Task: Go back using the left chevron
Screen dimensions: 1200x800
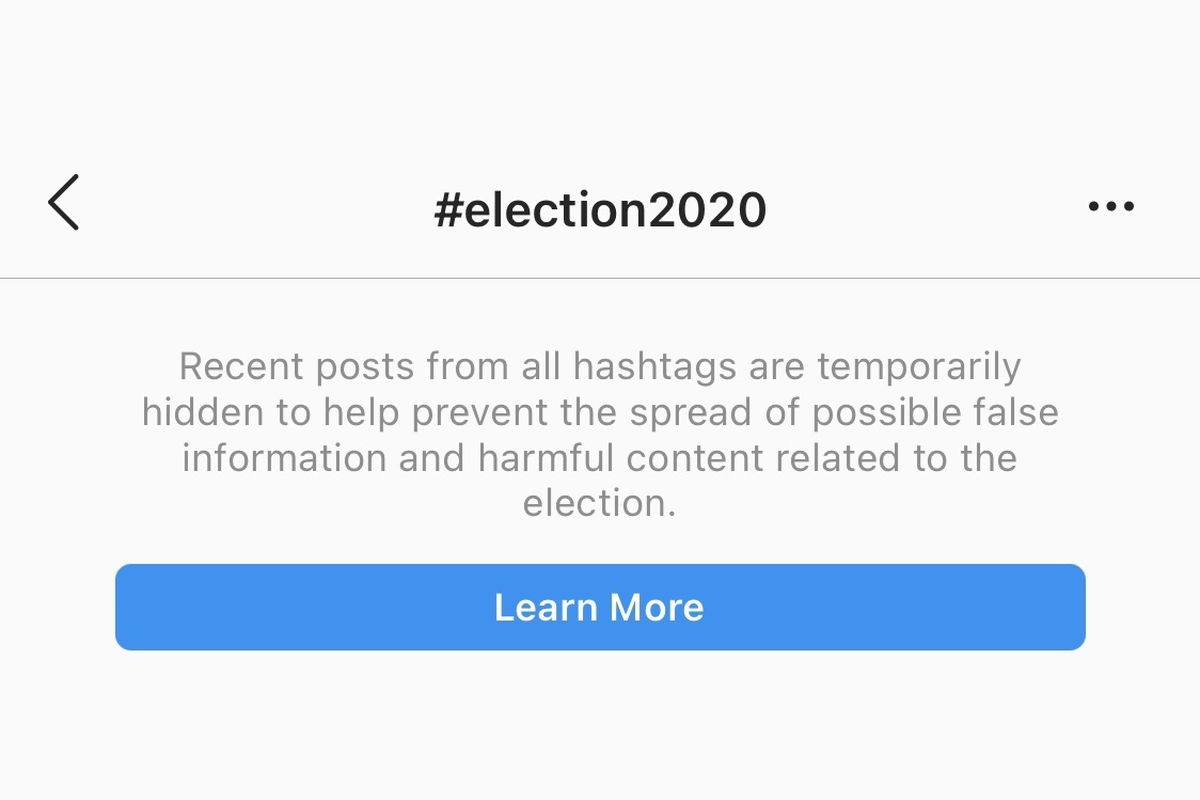Action: [x=63, y=202]
